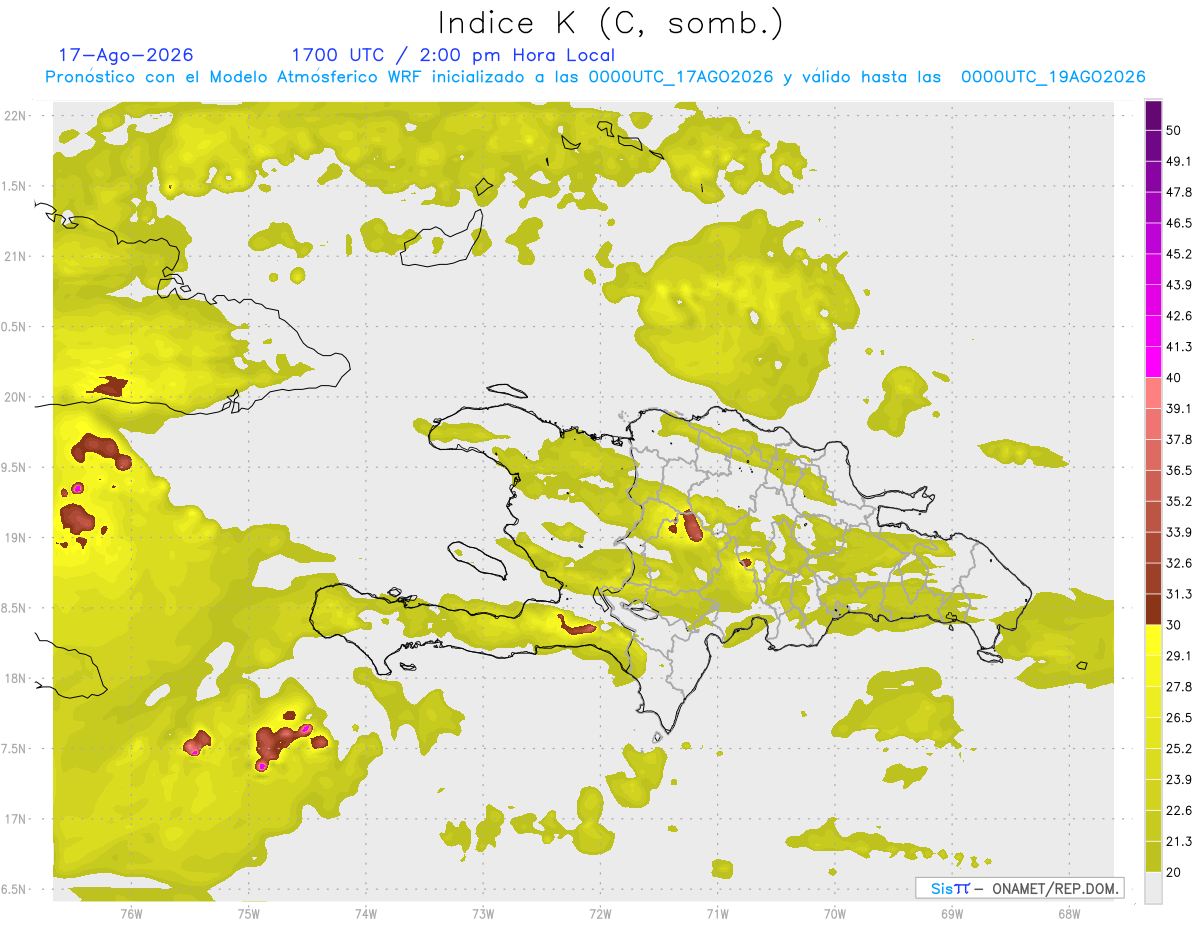Screen dimensions: 1200x927
Task: Select the colorbar value '33.9'
Action: point(1179,532)
